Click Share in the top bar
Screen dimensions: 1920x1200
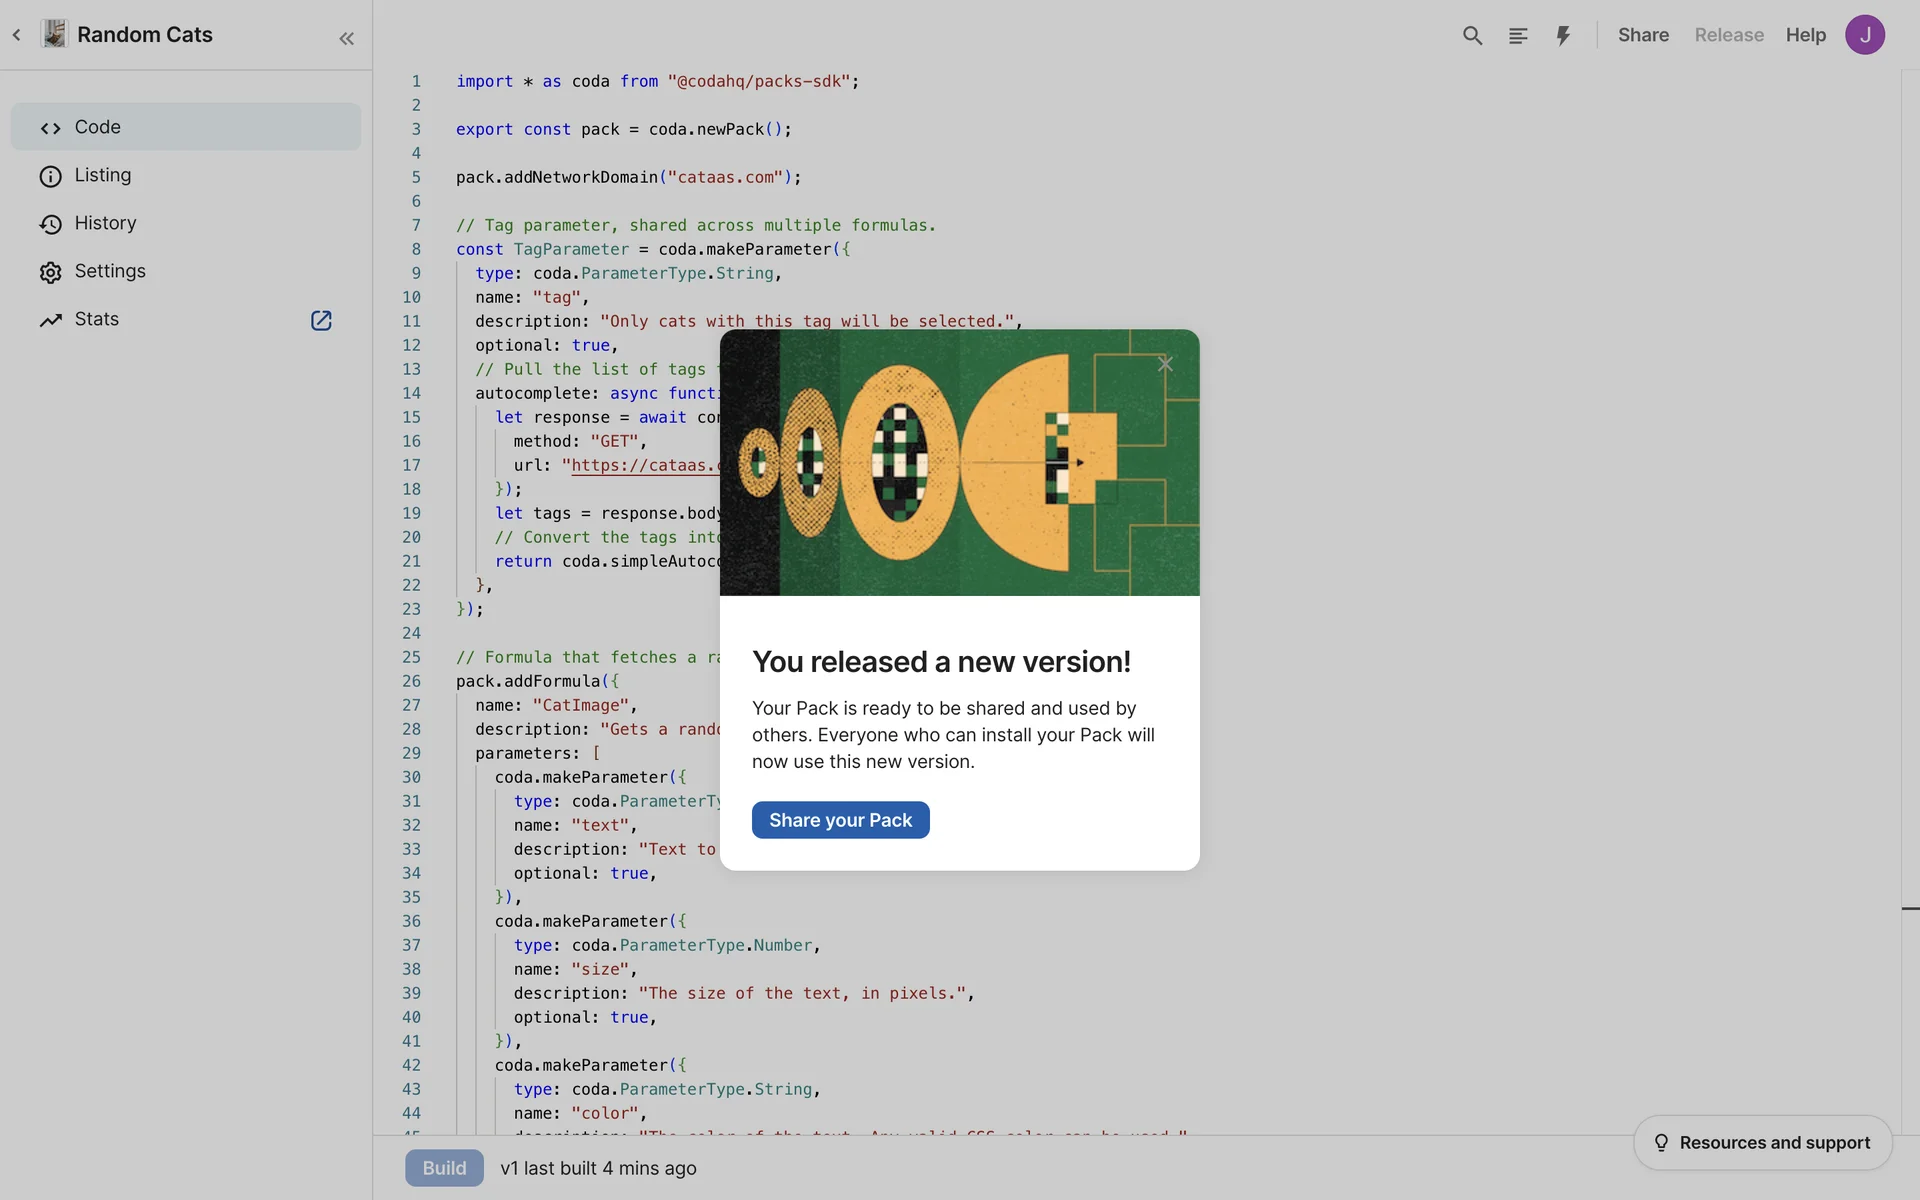(x=1643, y=35)
